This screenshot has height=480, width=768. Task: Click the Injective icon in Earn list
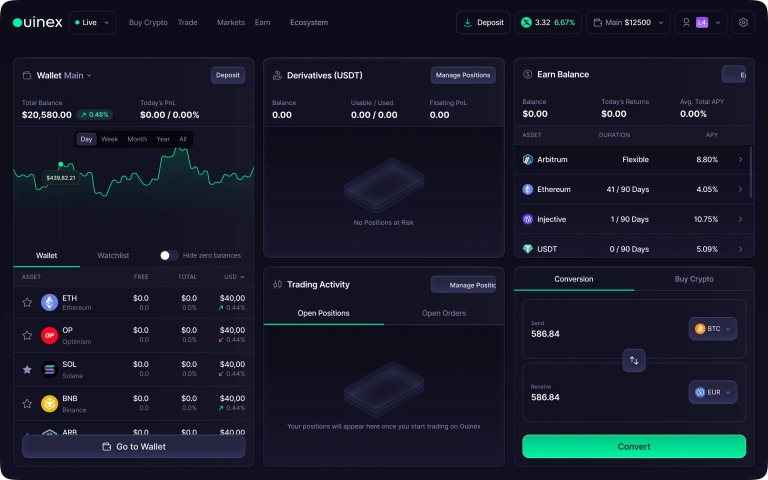(528, 219)
